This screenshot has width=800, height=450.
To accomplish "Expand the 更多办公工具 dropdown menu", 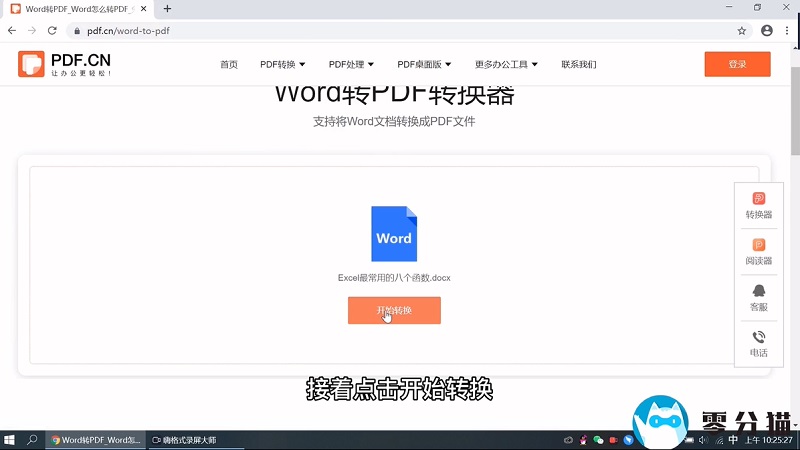I will pos(506,65).
